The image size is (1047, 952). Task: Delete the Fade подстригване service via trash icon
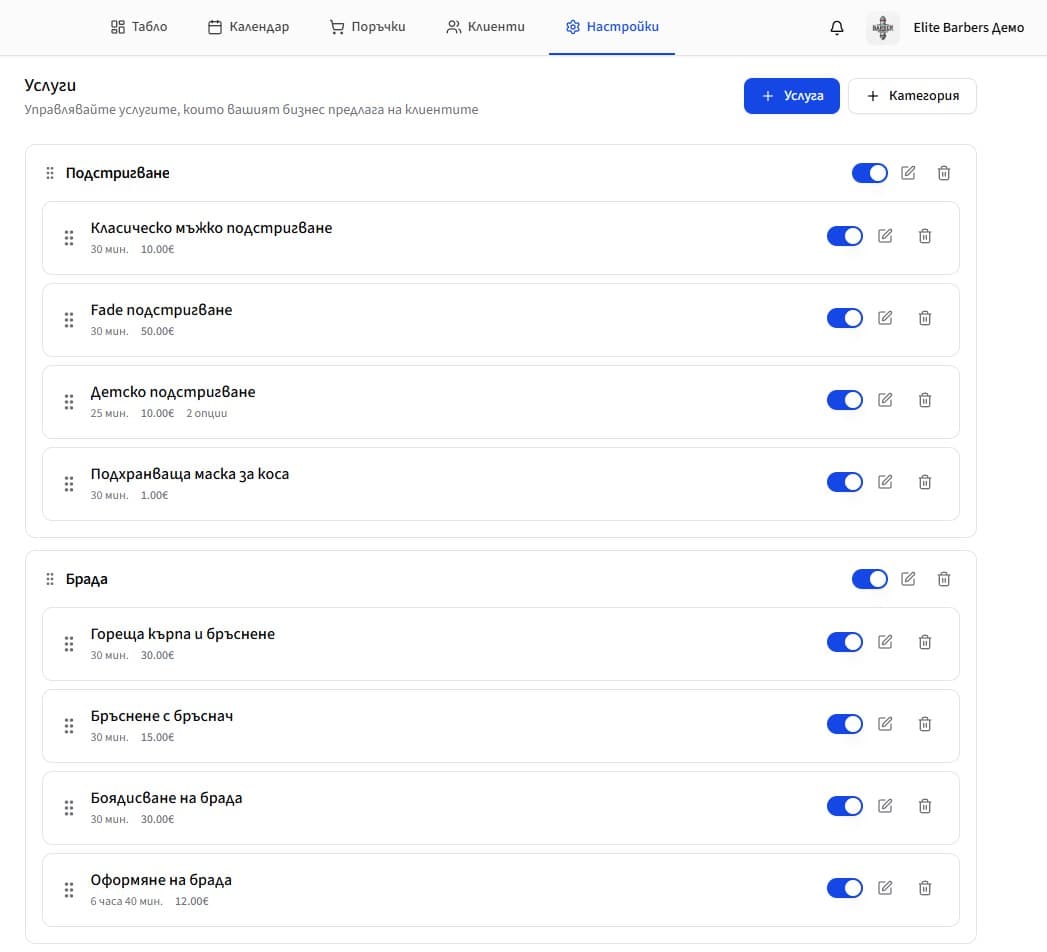point(924,318)
